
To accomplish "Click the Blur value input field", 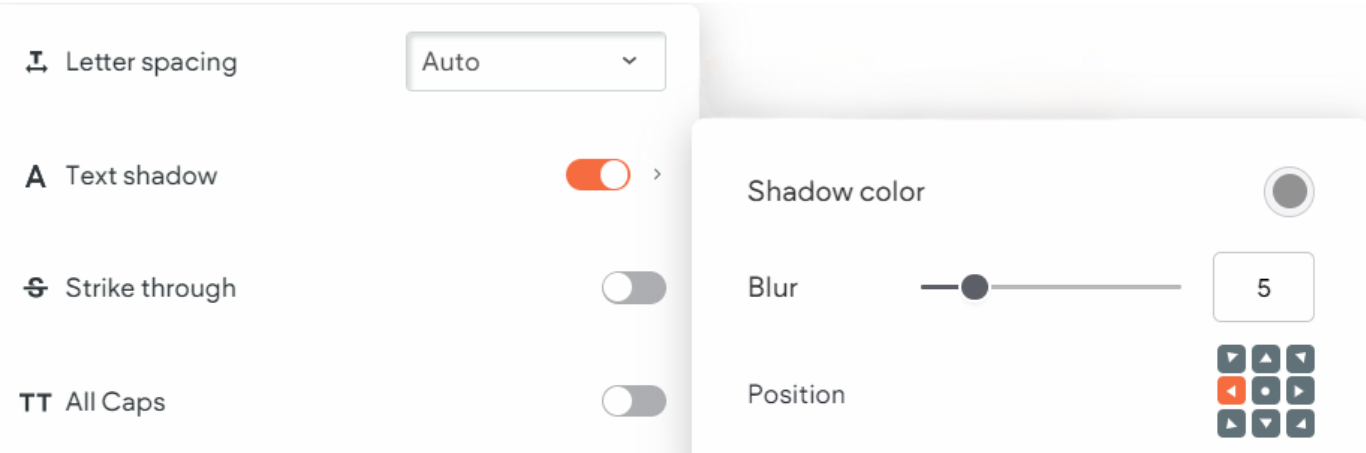I will (x=1264, y=288).
